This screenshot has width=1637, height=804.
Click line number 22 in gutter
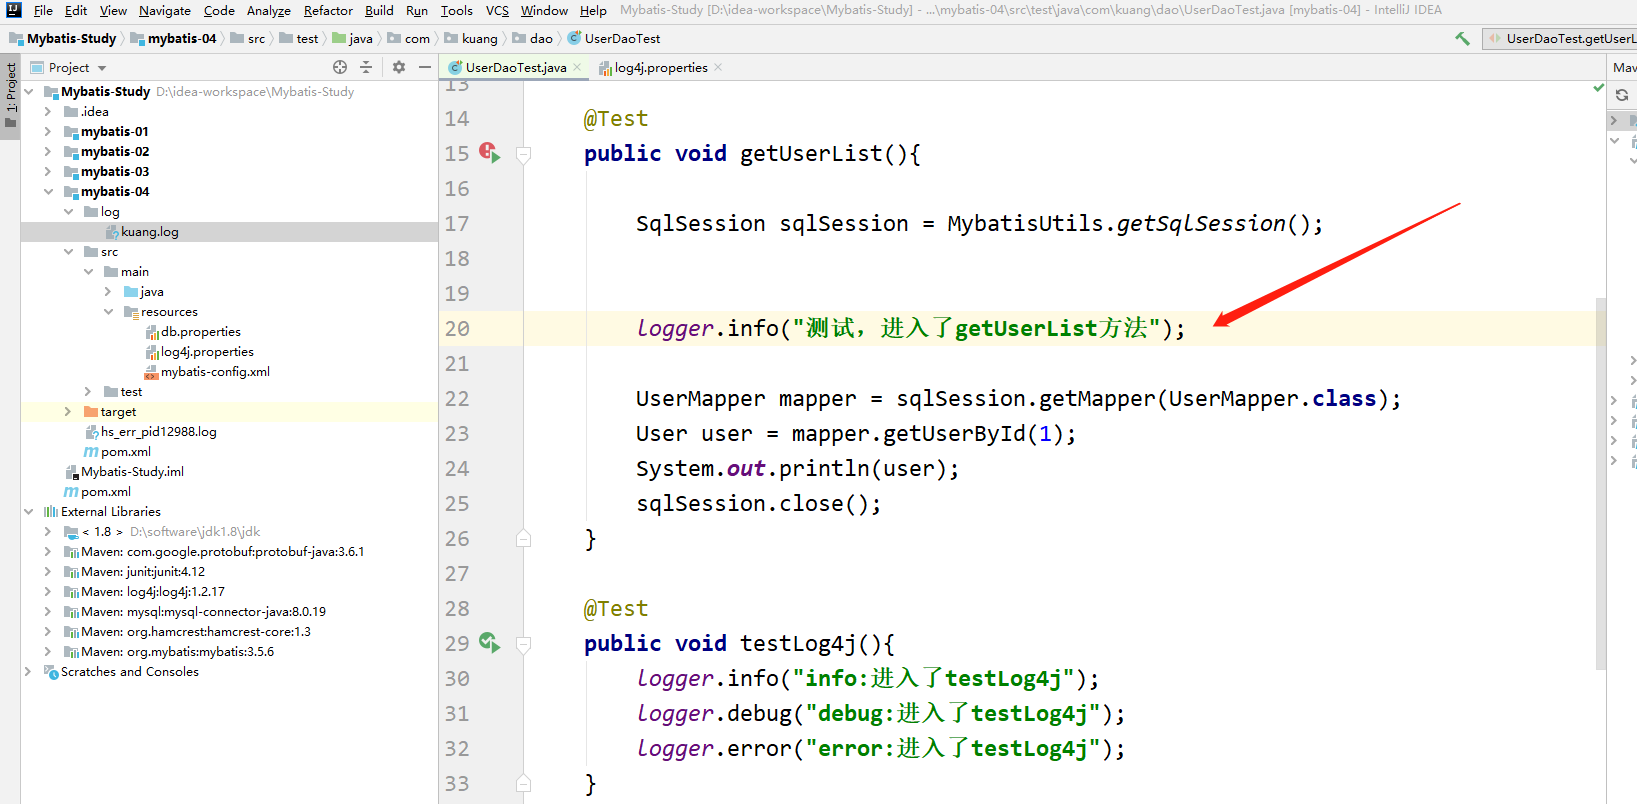pos(457,398)
